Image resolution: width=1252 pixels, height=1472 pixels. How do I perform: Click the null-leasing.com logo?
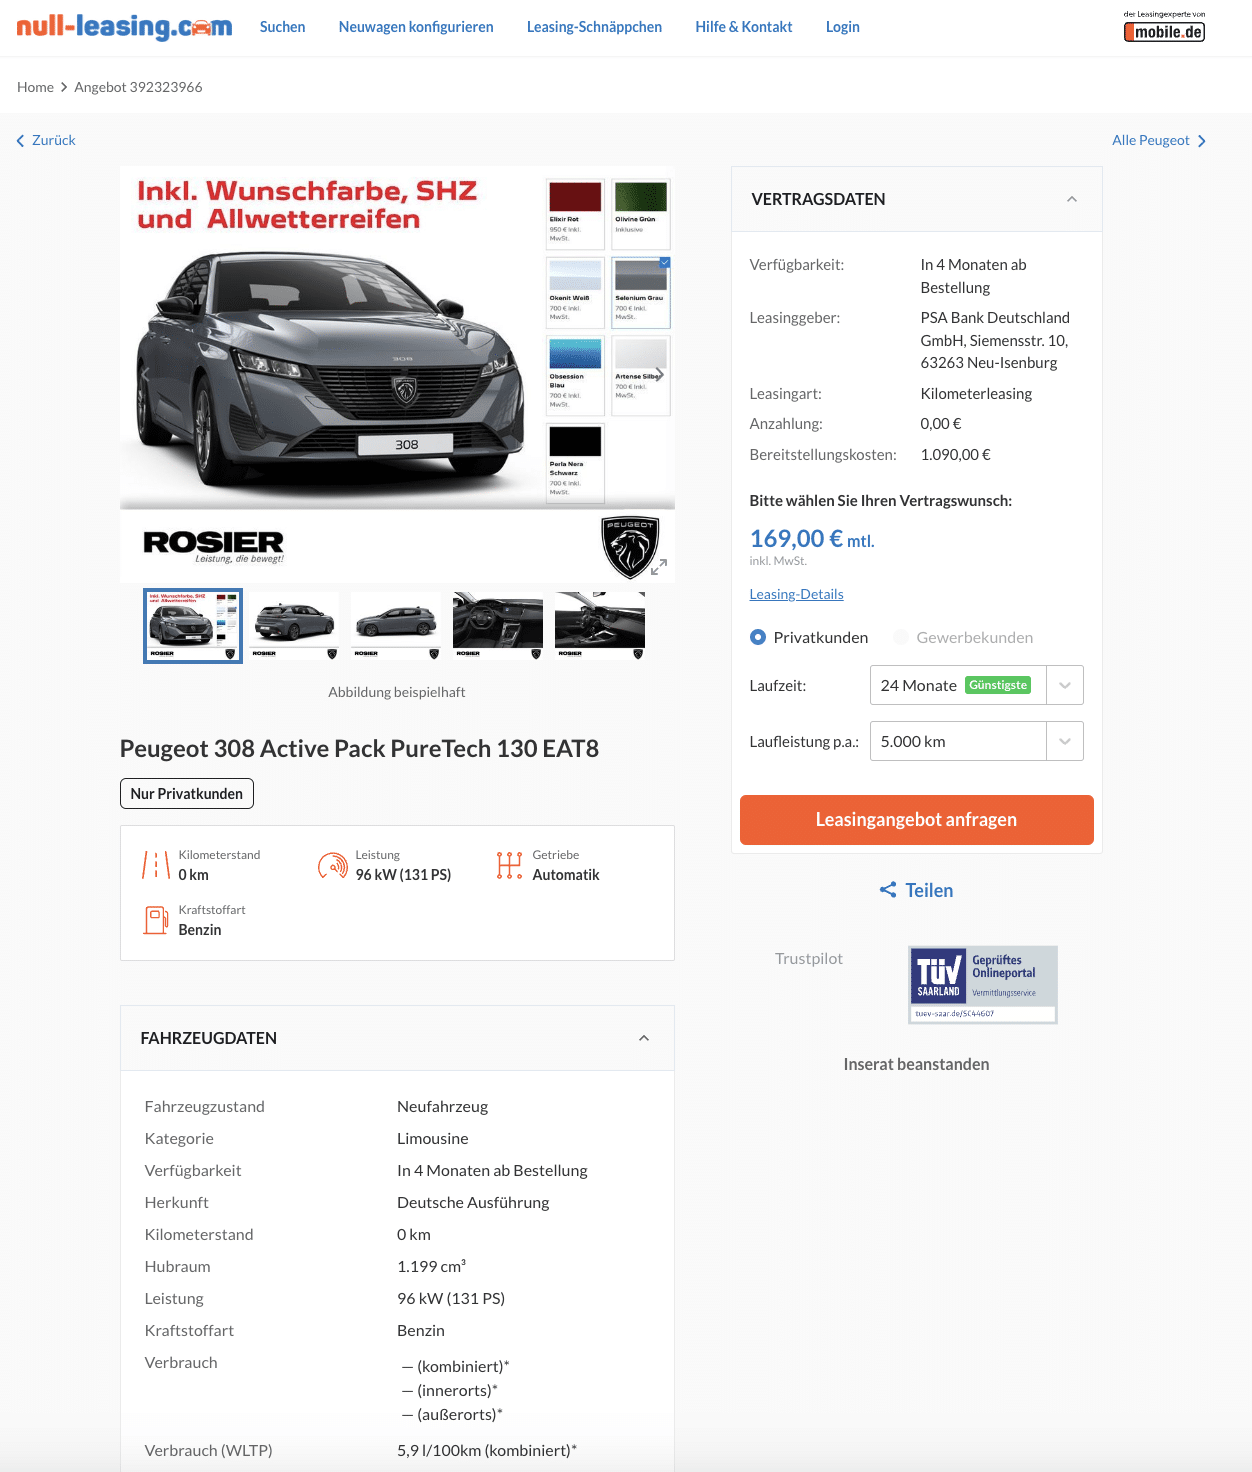(124, 27)
